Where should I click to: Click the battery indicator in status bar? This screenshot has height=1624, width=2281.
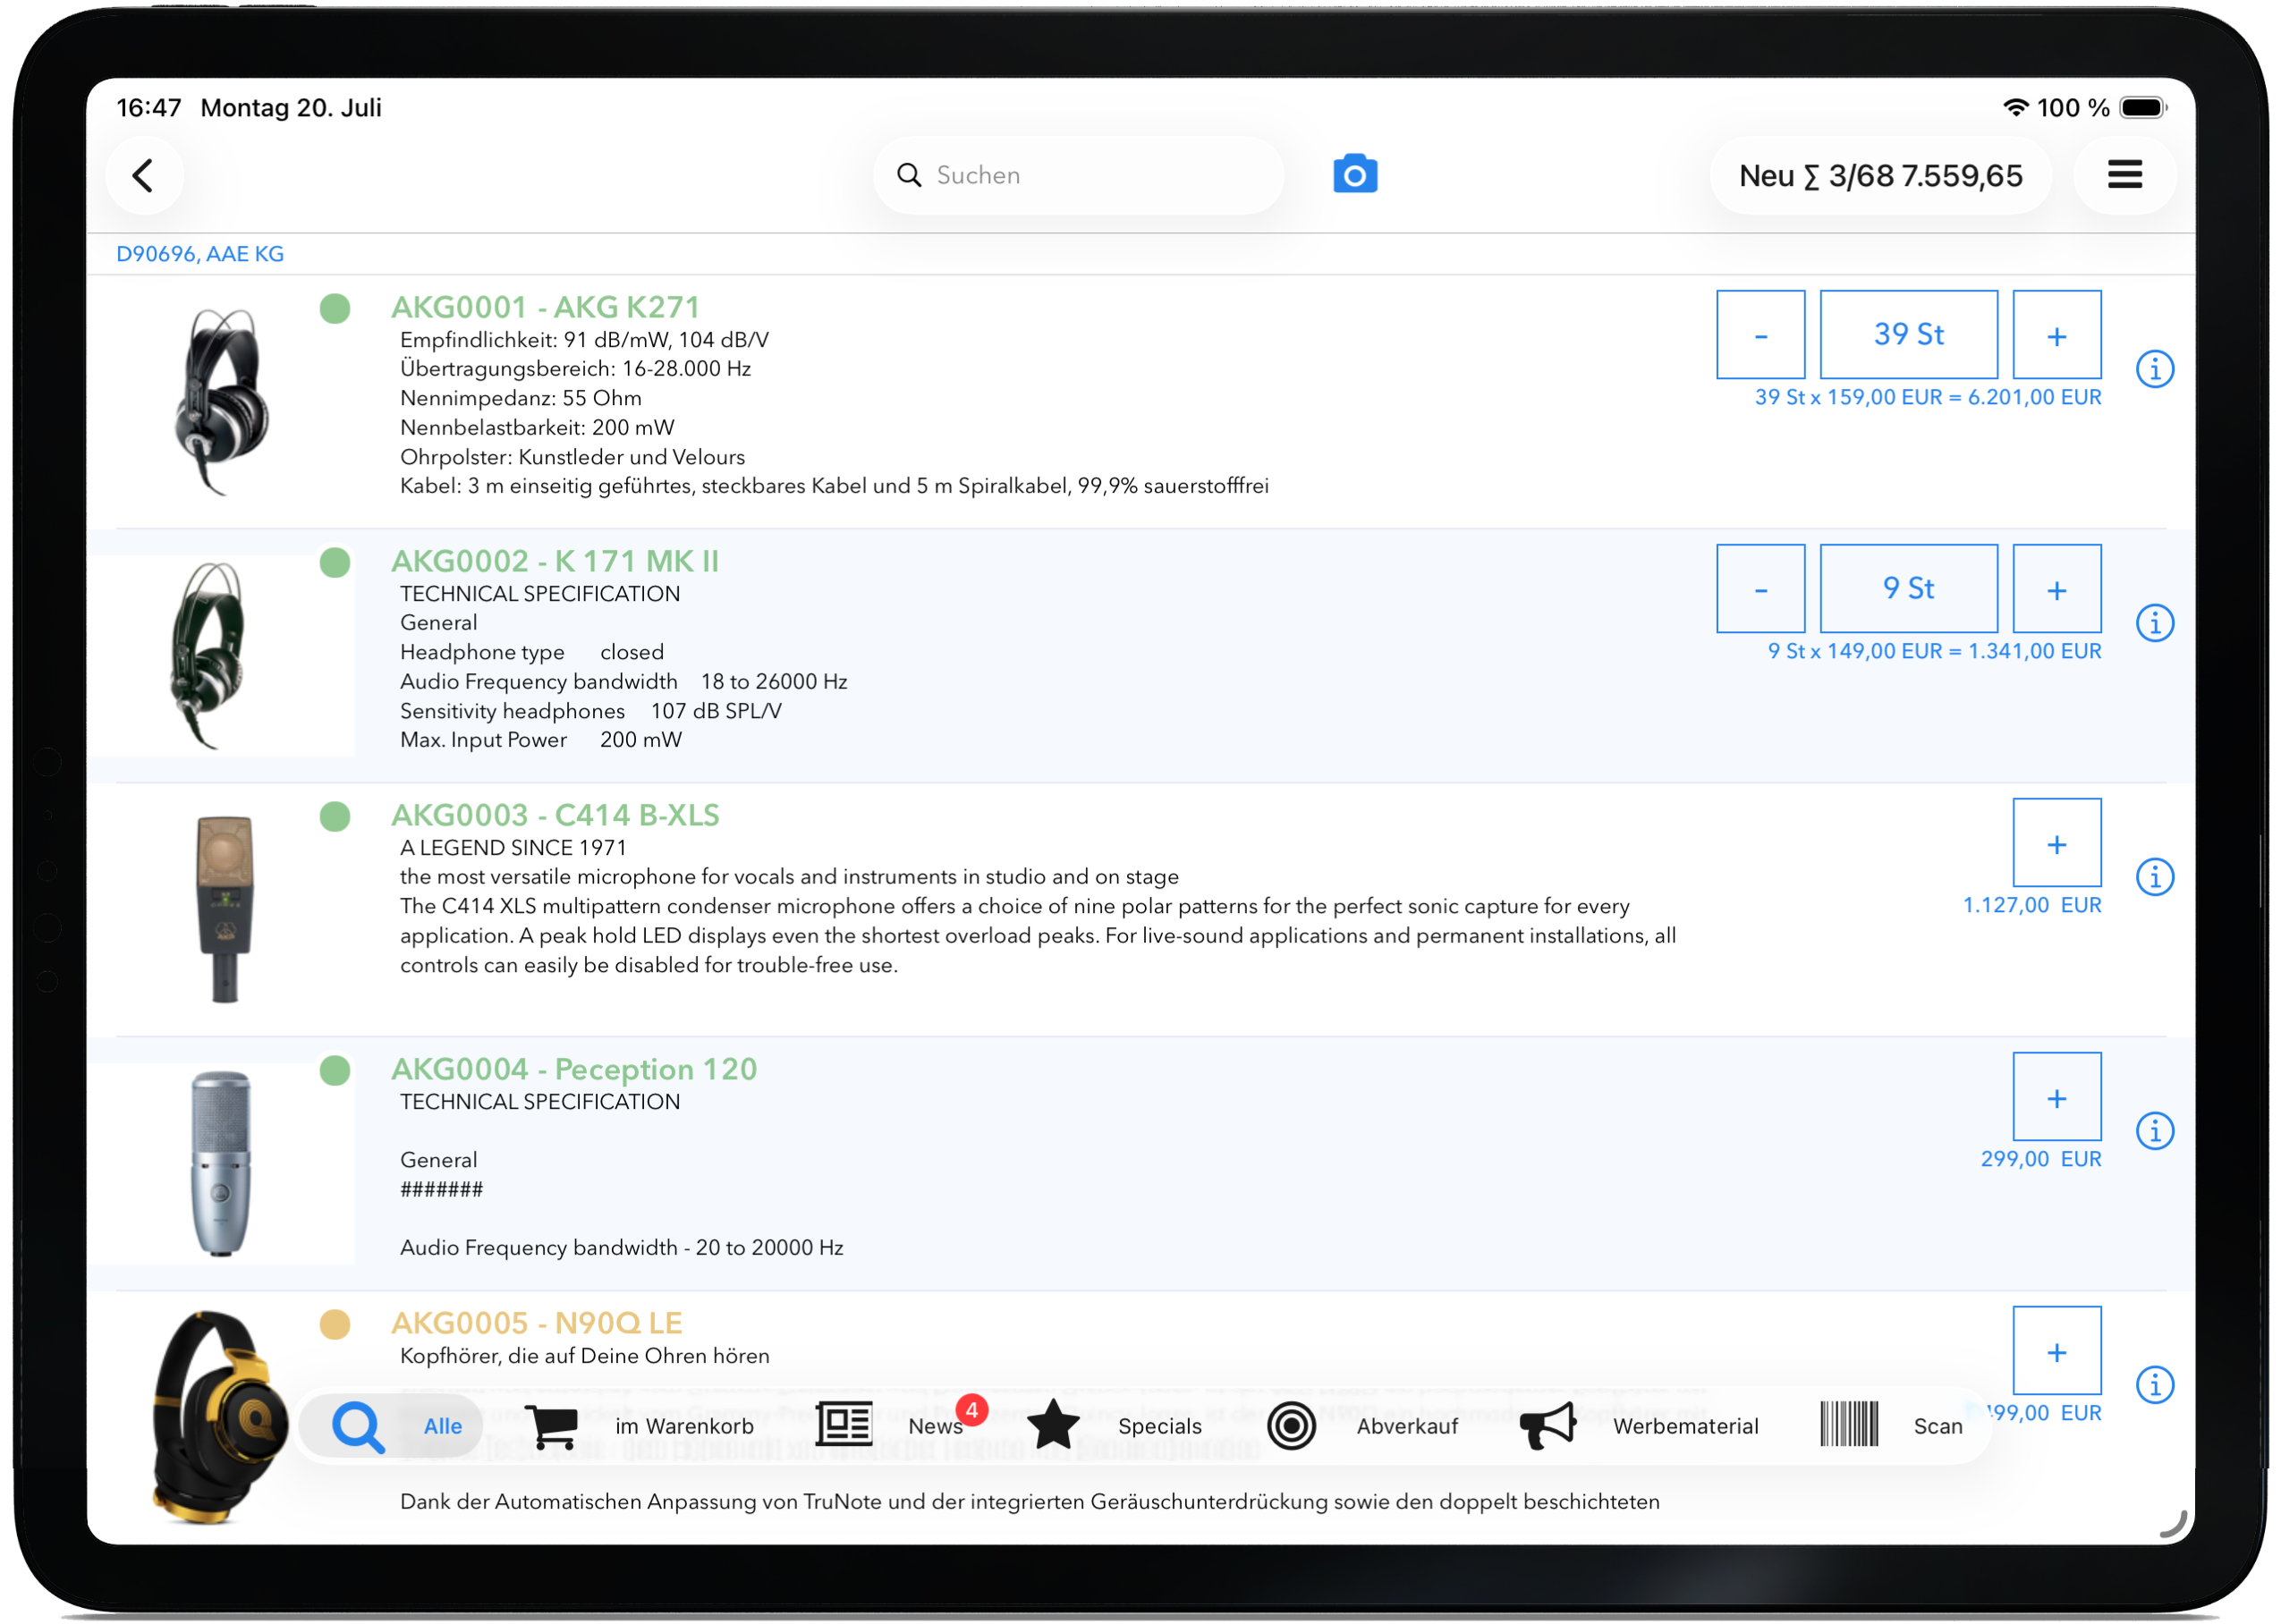[2143, 107]
